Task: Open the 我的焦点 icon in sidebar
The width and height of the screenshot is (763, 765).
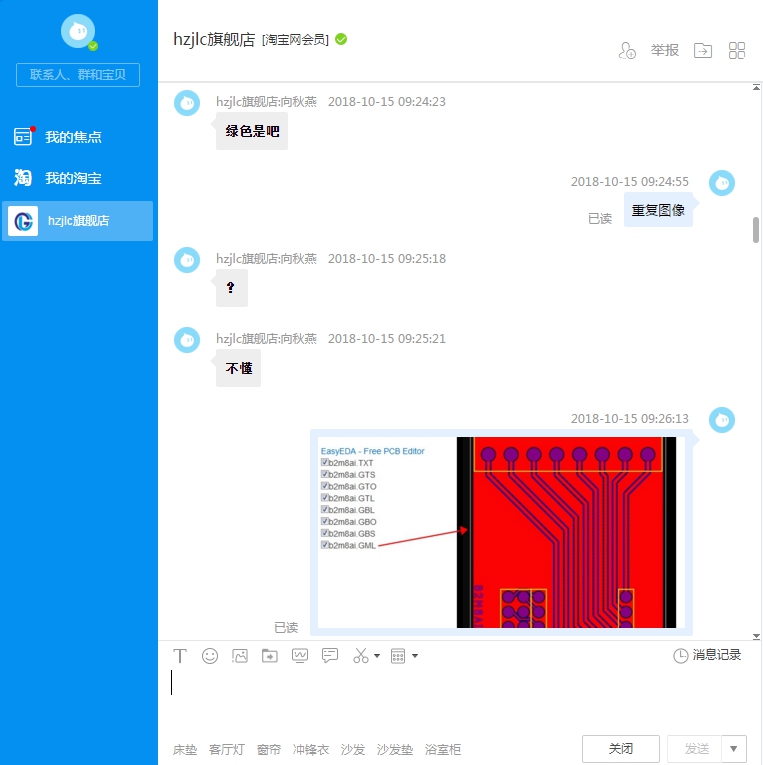Action: click(x=23, y=137)
